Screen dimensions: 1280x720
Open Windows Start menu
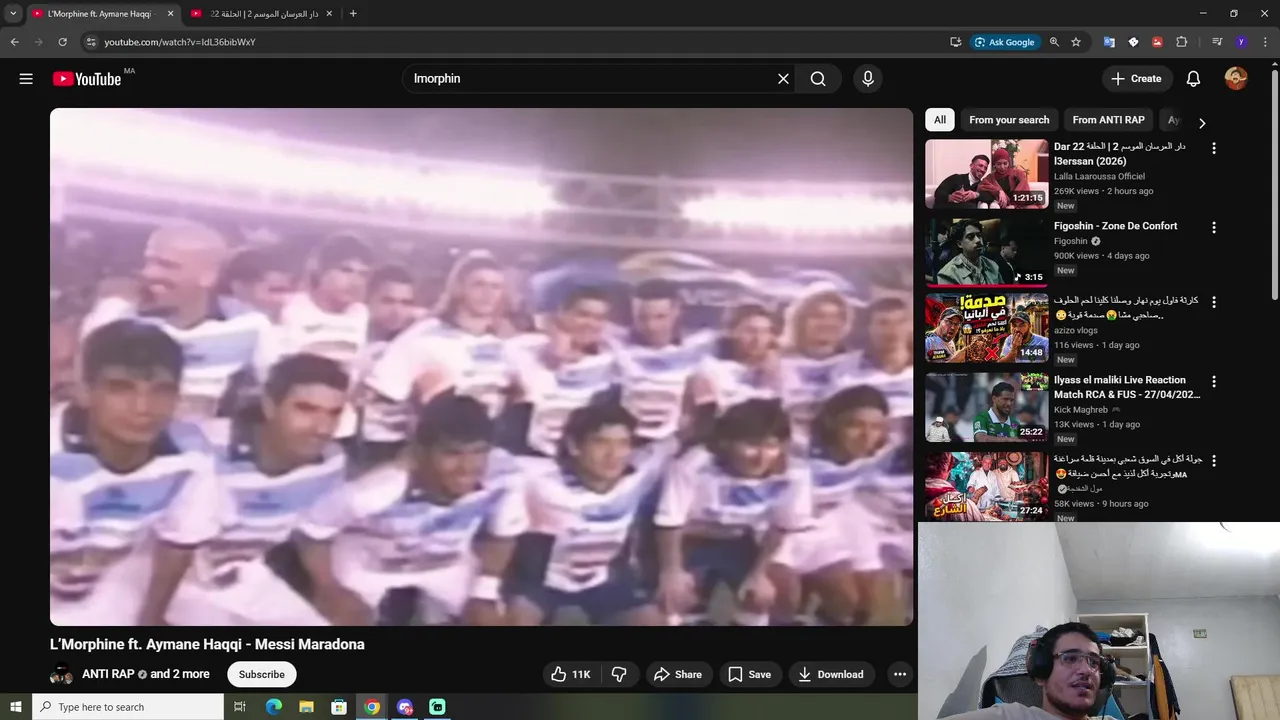(16, 707)
